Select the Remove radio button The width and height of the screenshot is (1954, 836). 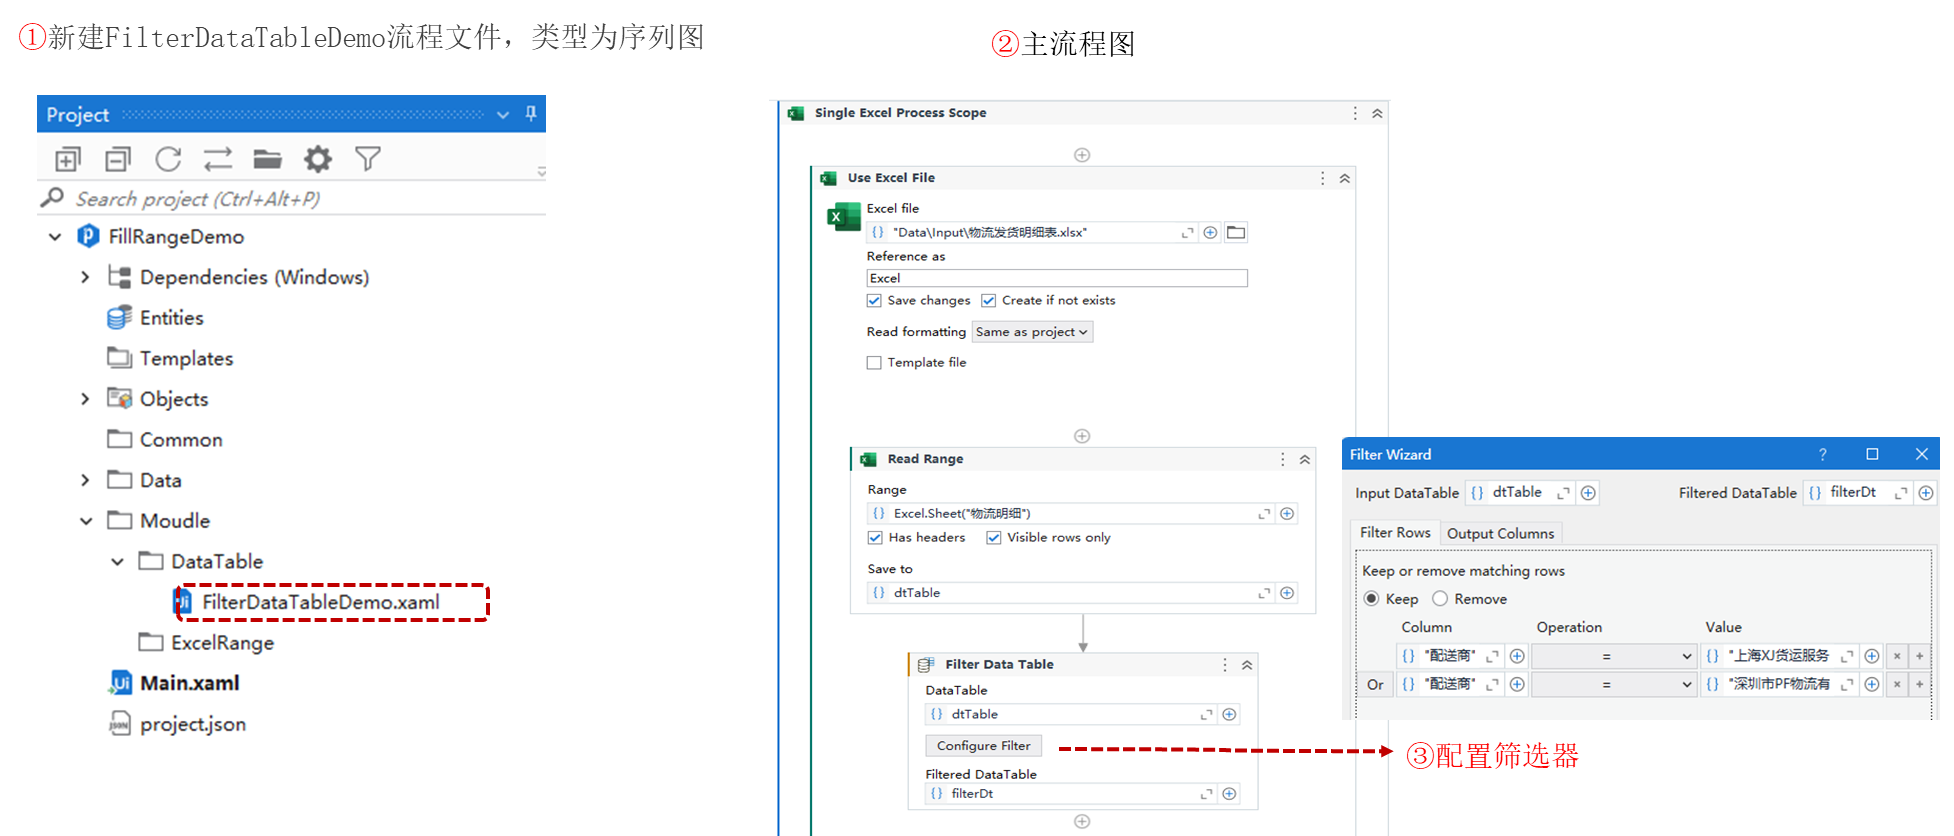click(x=1440, y=599)
